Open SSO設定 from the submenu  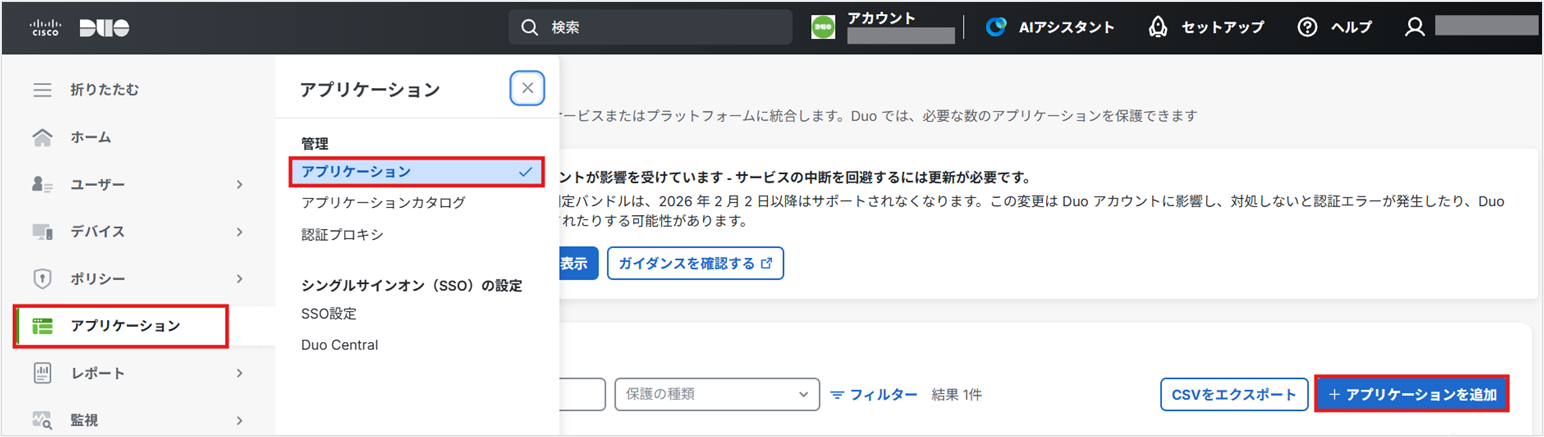pyautogui.click(x=329, y=313)
